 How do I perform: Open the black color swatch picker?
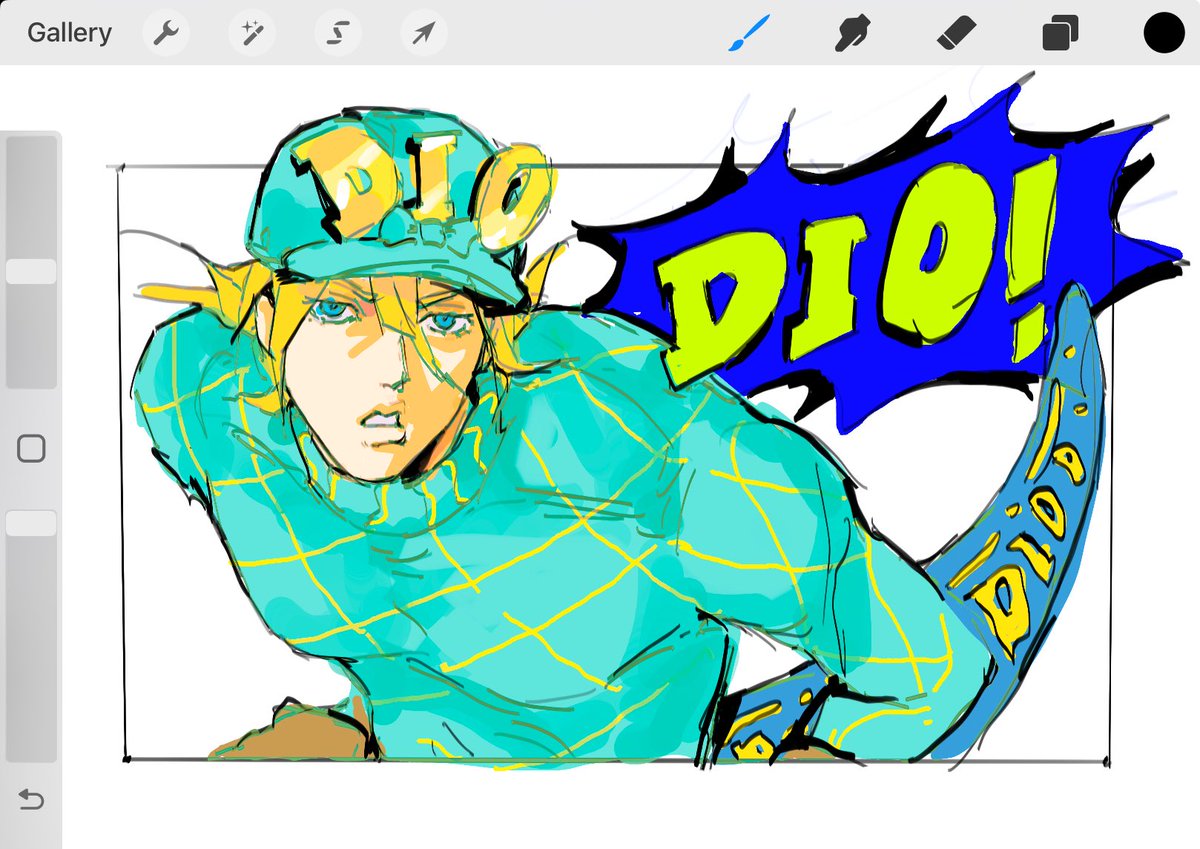(1164, 34)
